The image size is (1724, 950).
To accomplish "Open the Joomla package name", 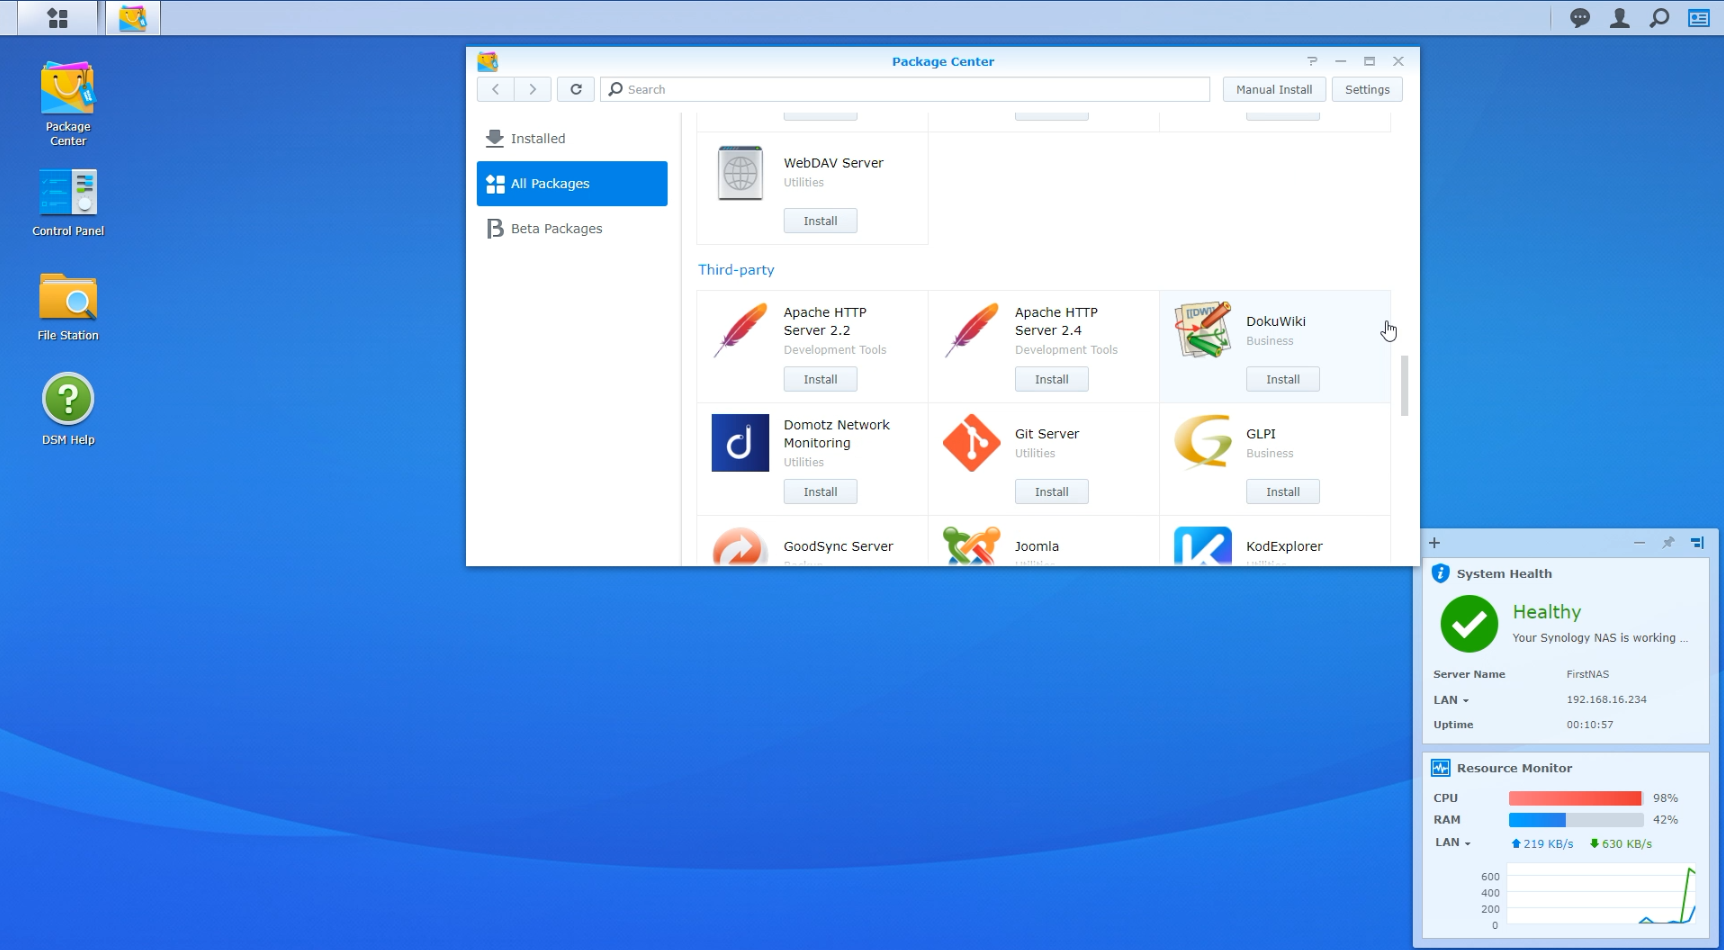I will 1037,546.
